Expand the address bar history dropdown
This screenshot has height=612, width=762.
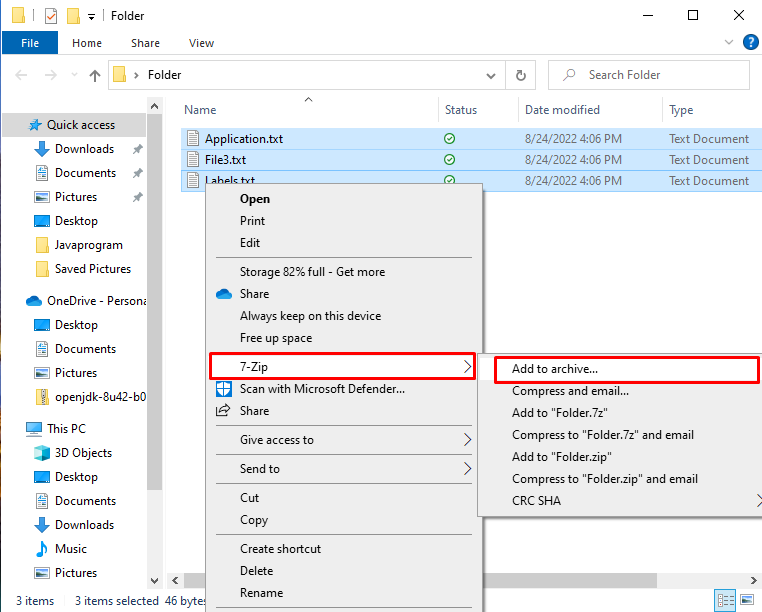pos(490,75)
